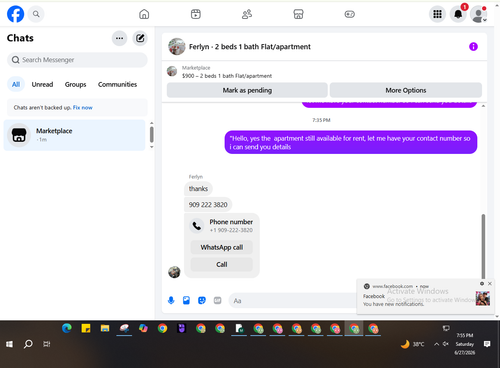This screenshot has height=368, width=500.
Task: Open Copilot from taskbar
Action: (143, 329)
